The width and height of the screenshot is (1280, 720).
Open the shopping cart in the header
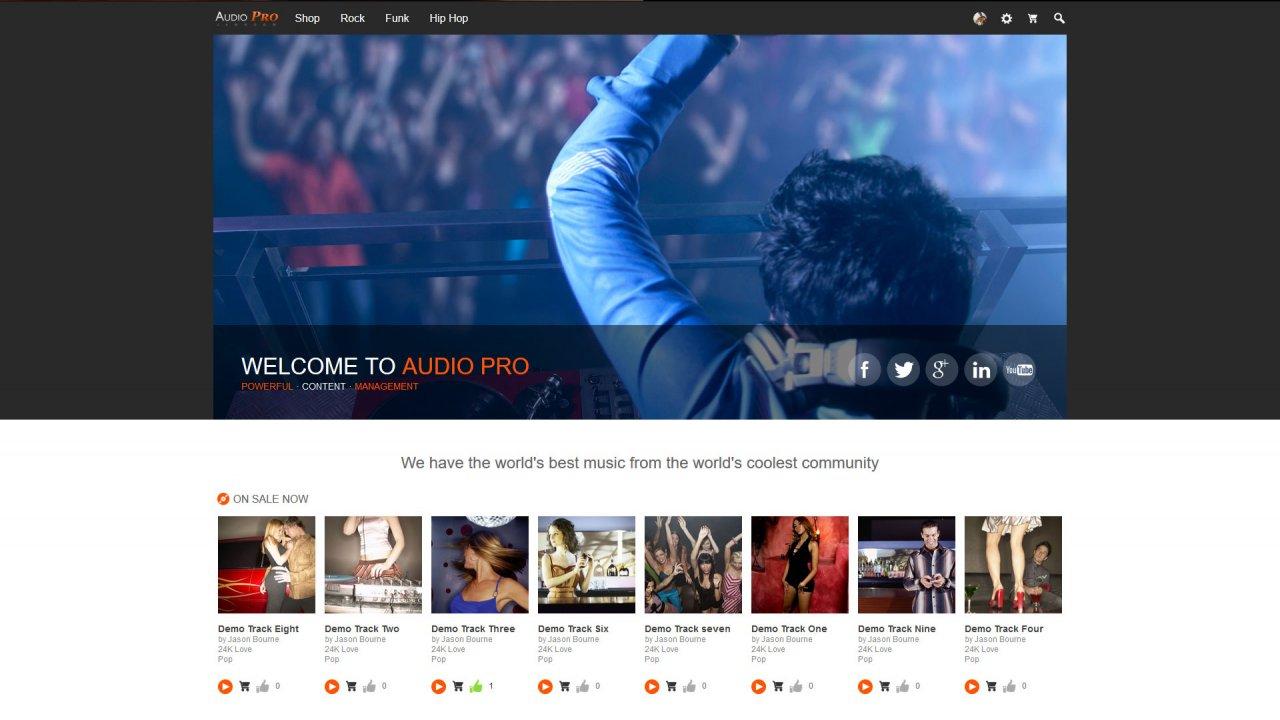[x=1033, y=18]
